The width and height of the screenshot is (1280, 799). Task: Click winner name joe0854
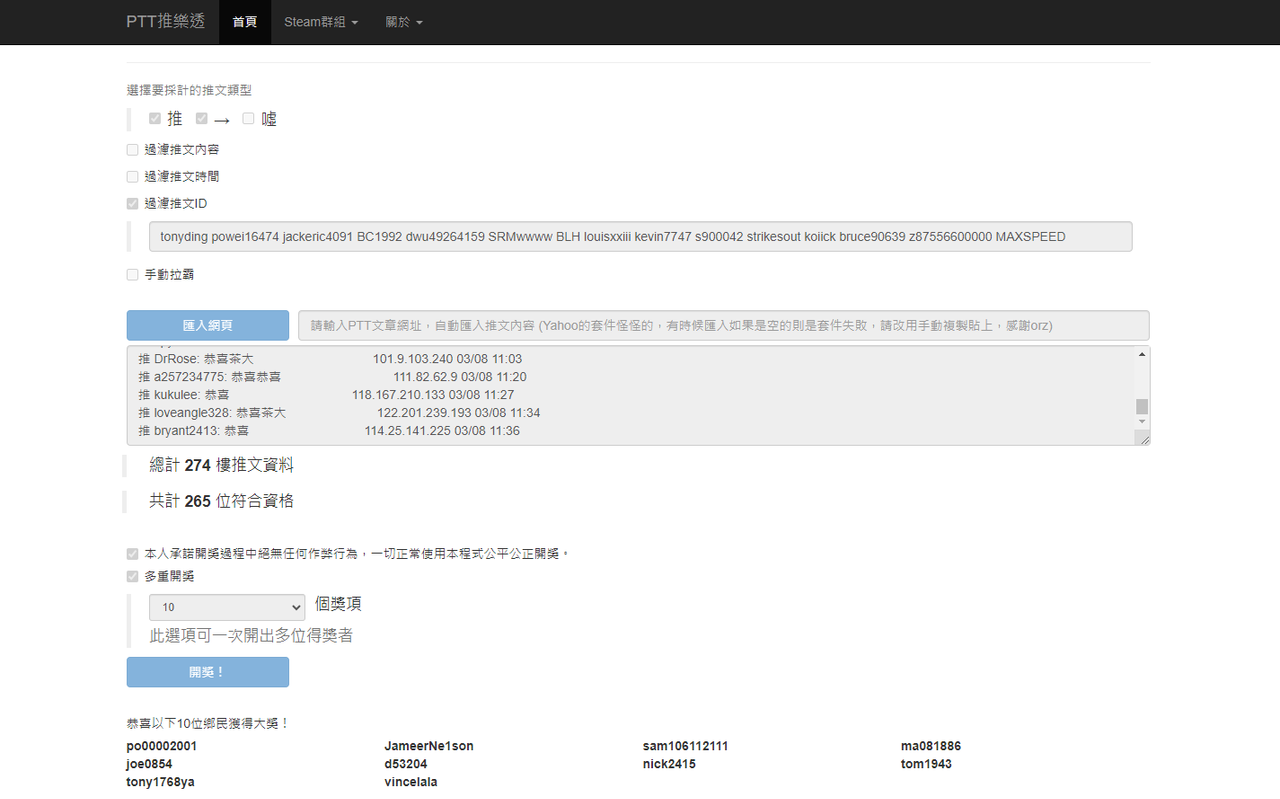click(x=150, y=764)
